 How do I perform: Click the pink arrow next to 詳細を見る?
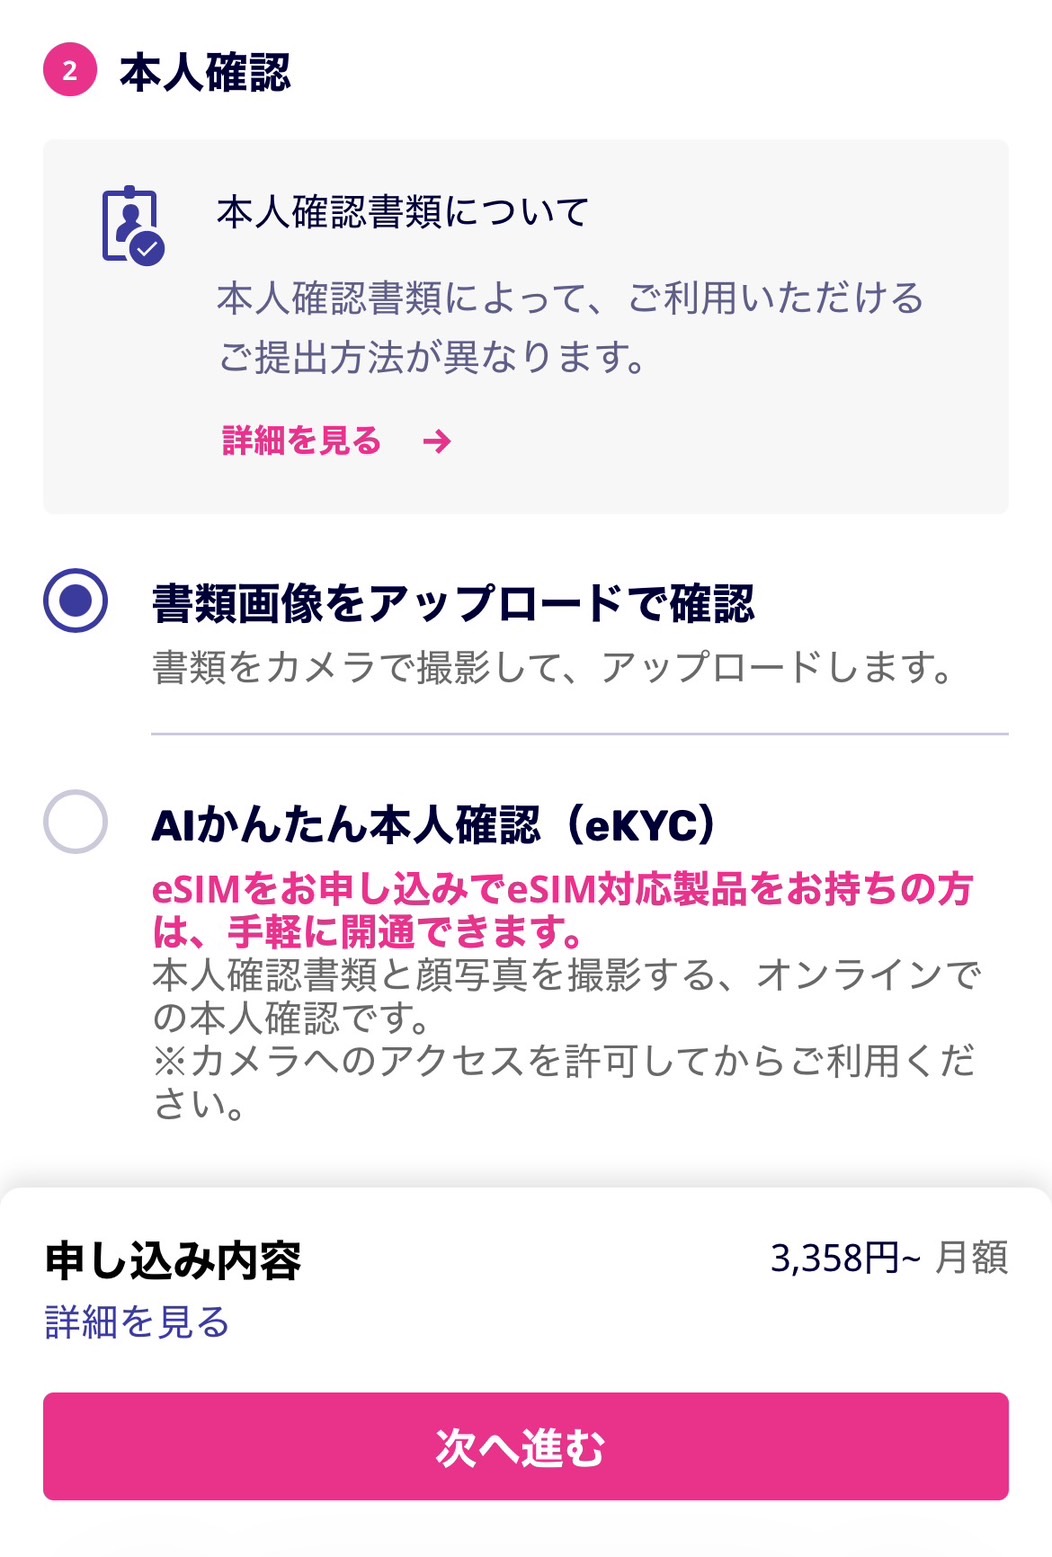(437, 441)
